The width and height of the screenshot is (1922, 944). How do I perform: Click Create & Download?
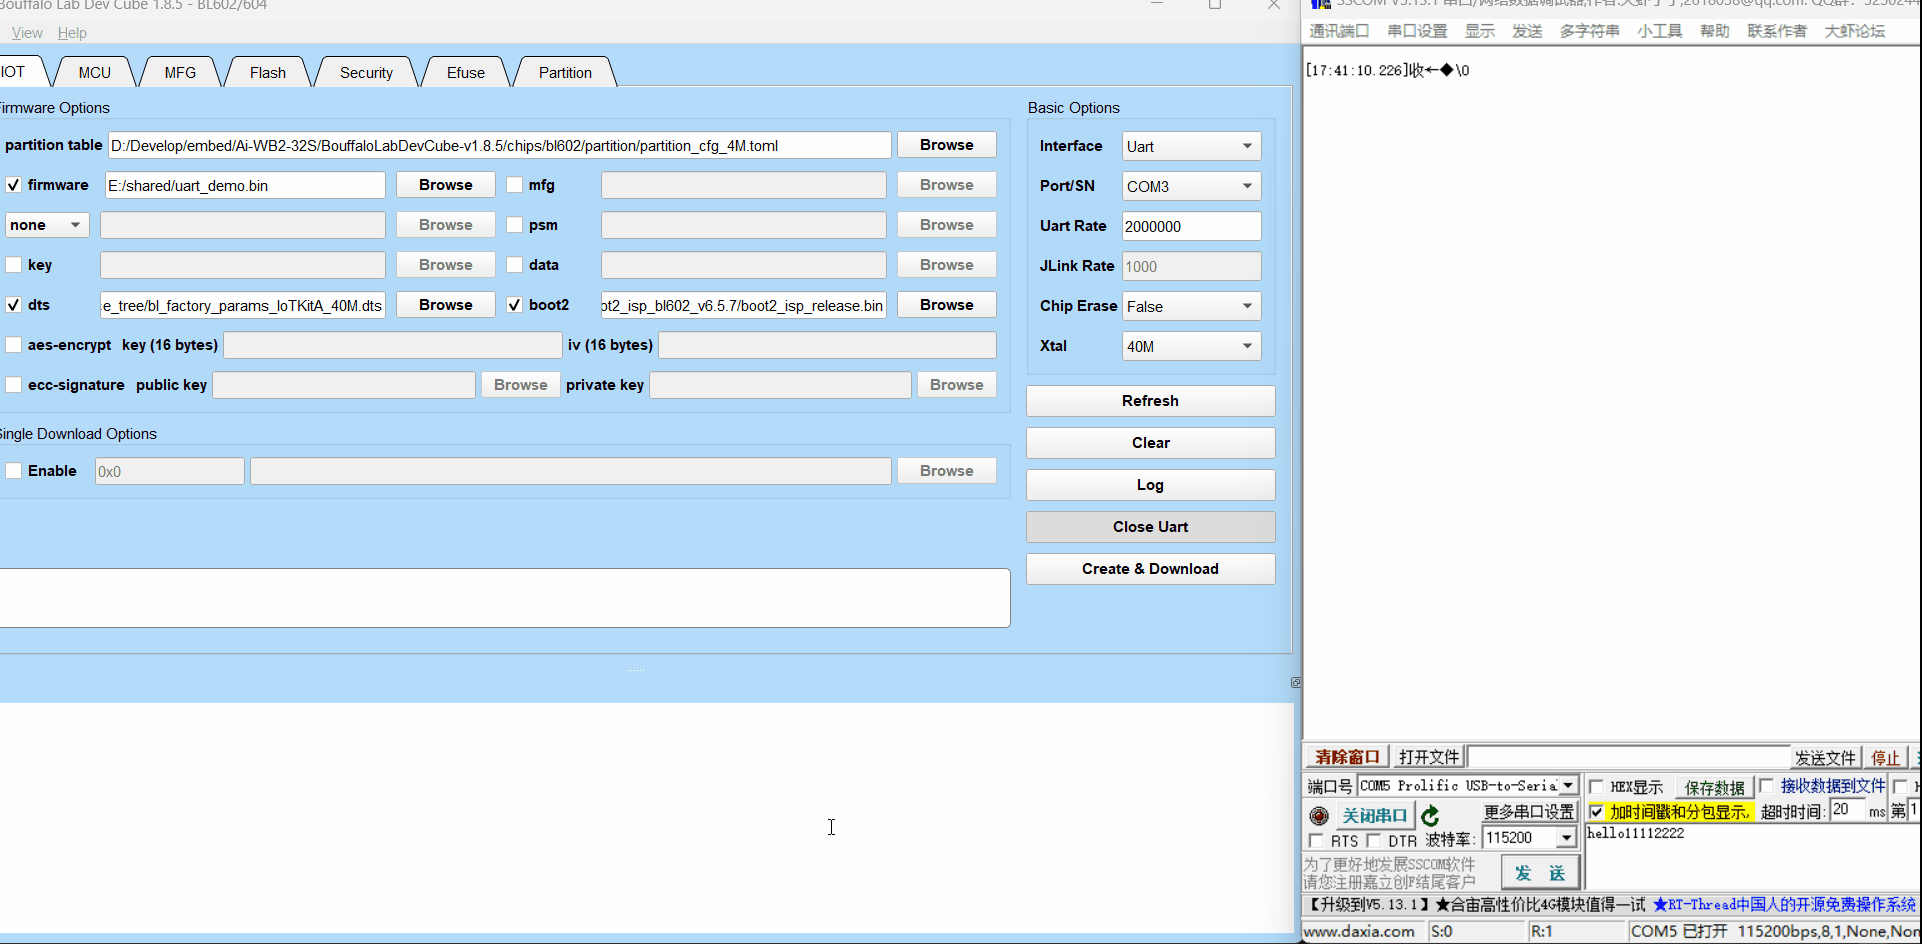point(1151,569)
